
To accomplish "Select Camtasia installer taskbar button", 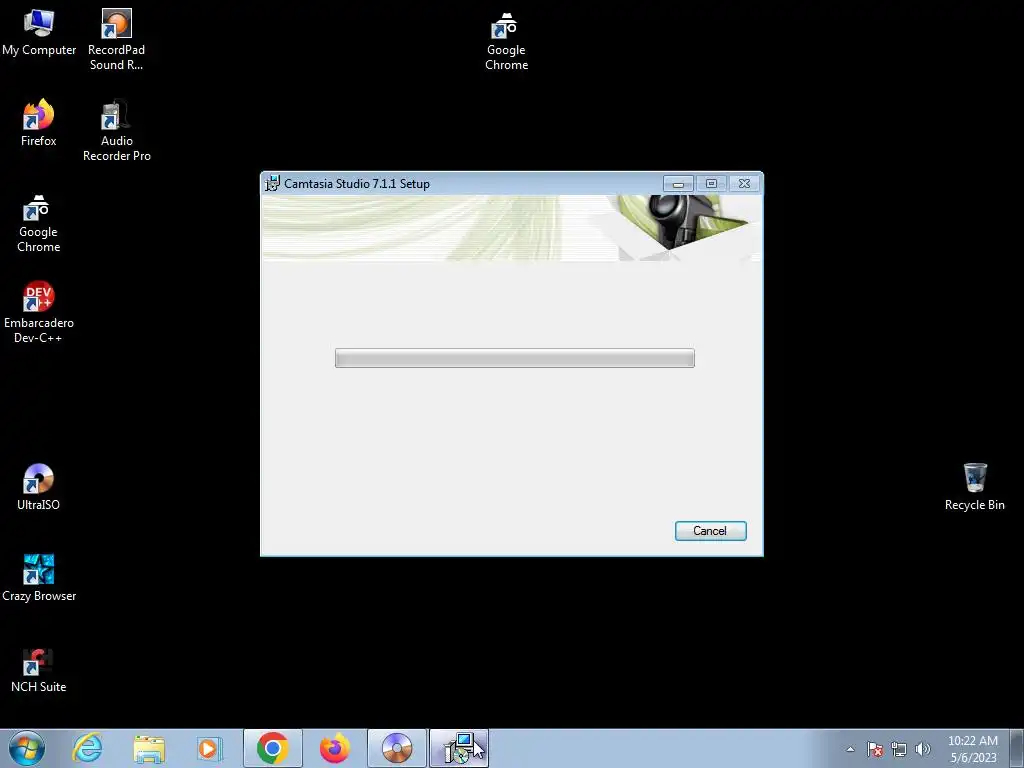I will pyautogui.click(x=459, y=748).
